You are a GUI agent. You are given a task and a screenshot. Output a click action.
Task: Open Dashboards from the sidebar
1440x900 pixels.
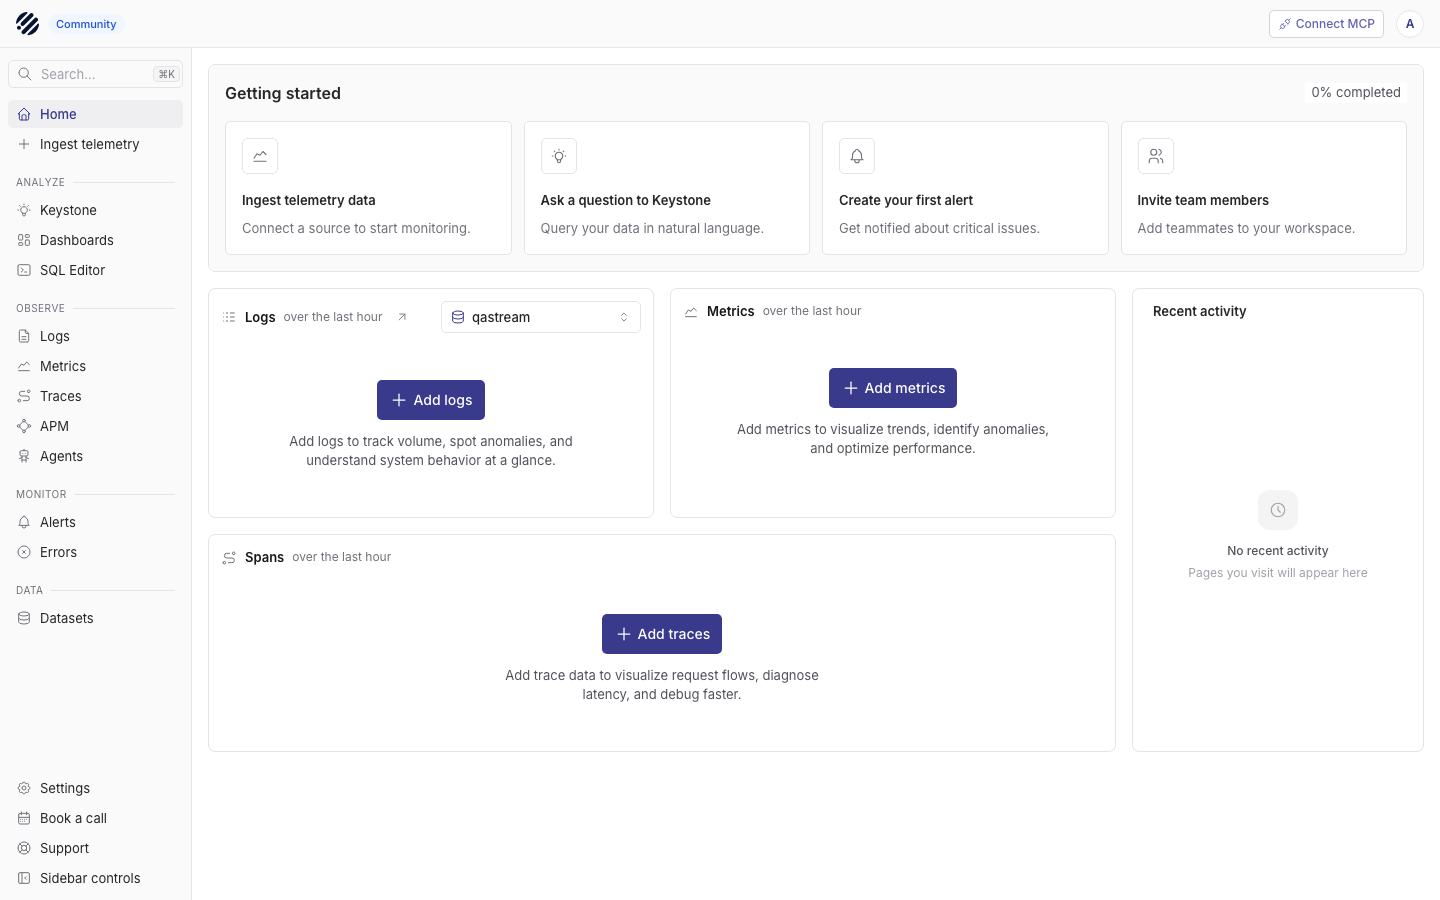click(95, 240)
